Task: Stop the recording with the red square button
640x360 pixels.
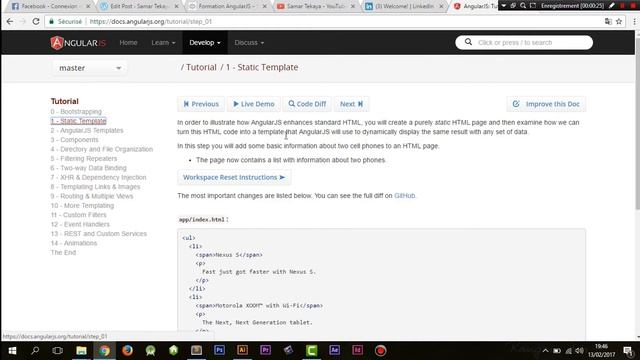Action: pos(632,6)
